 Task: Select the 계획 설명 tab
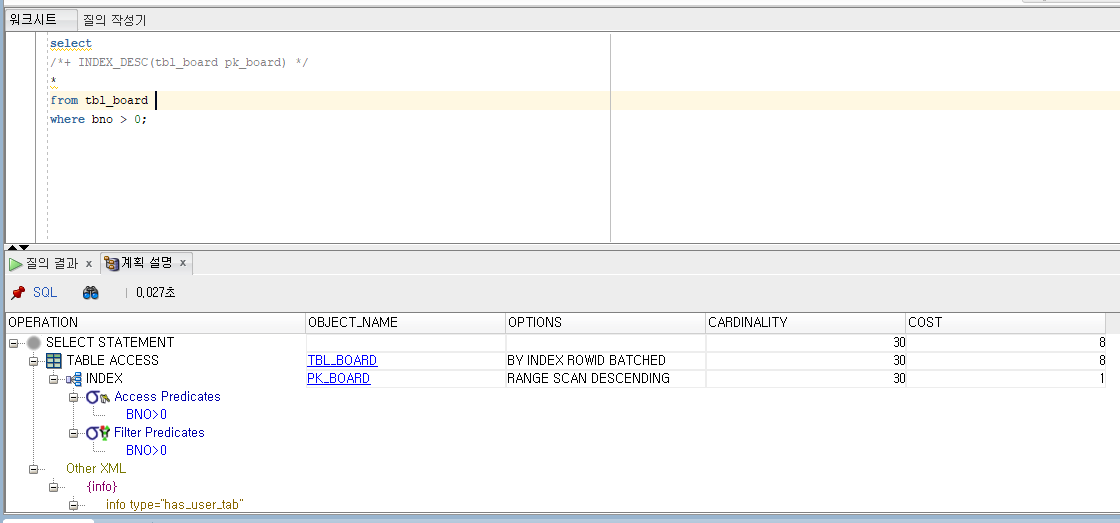click(x=146, y=263)
